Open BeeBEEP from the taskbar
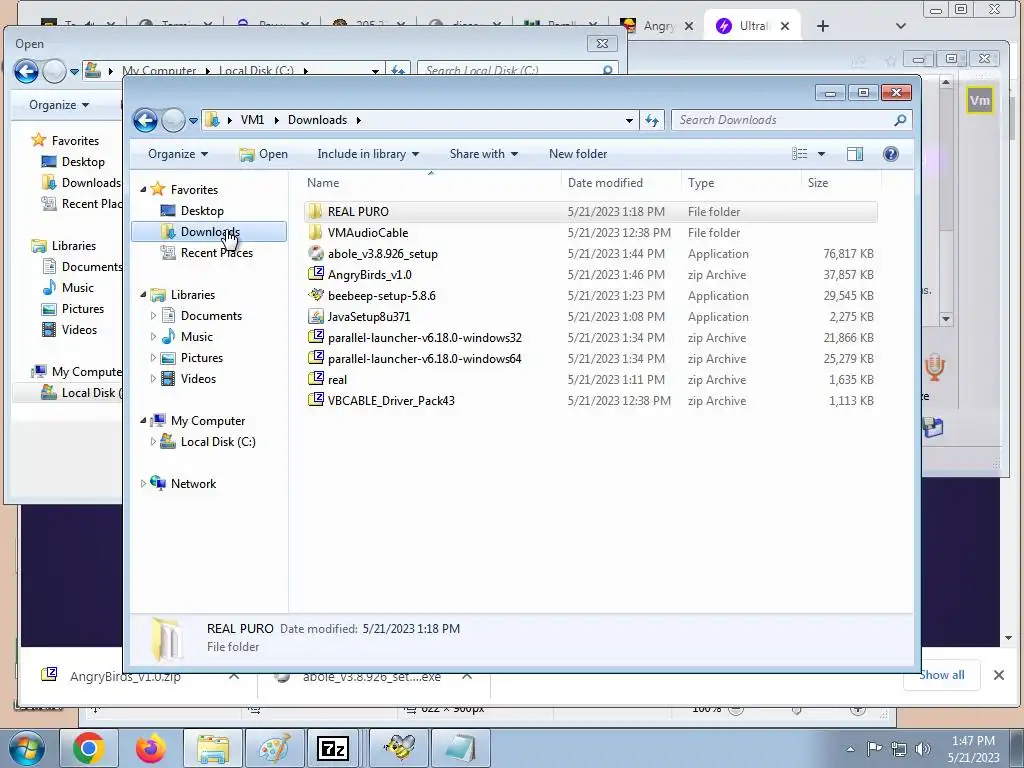 tap(399, 748)
